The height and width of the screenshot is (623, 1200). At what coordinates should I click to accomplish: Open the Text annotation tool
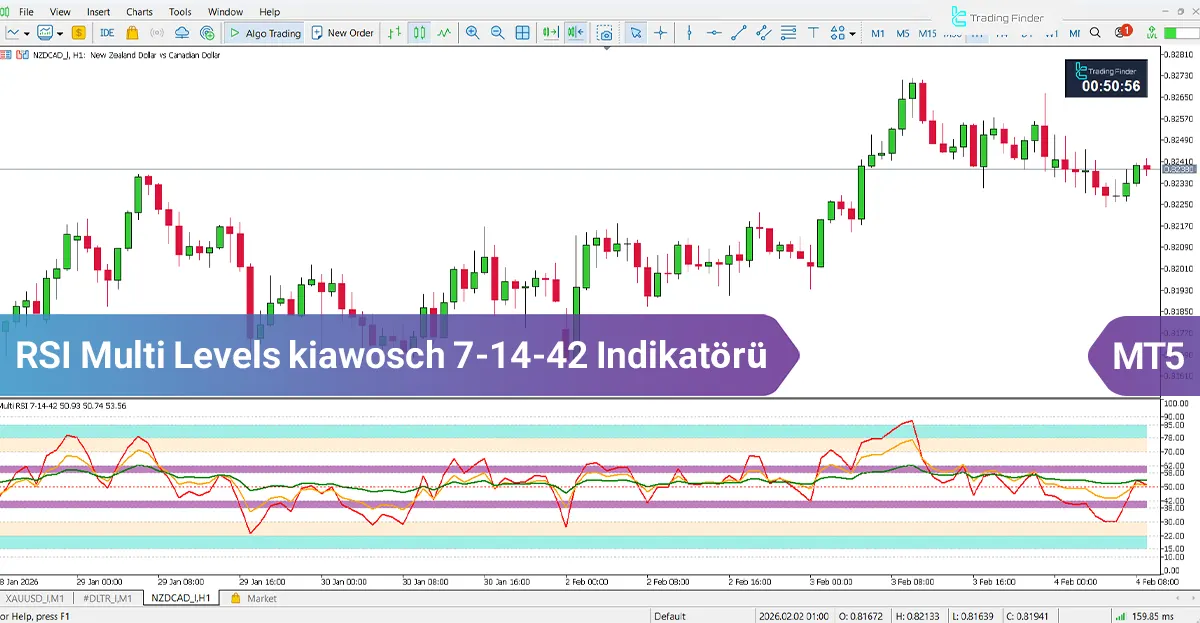[x=815, y=32]
